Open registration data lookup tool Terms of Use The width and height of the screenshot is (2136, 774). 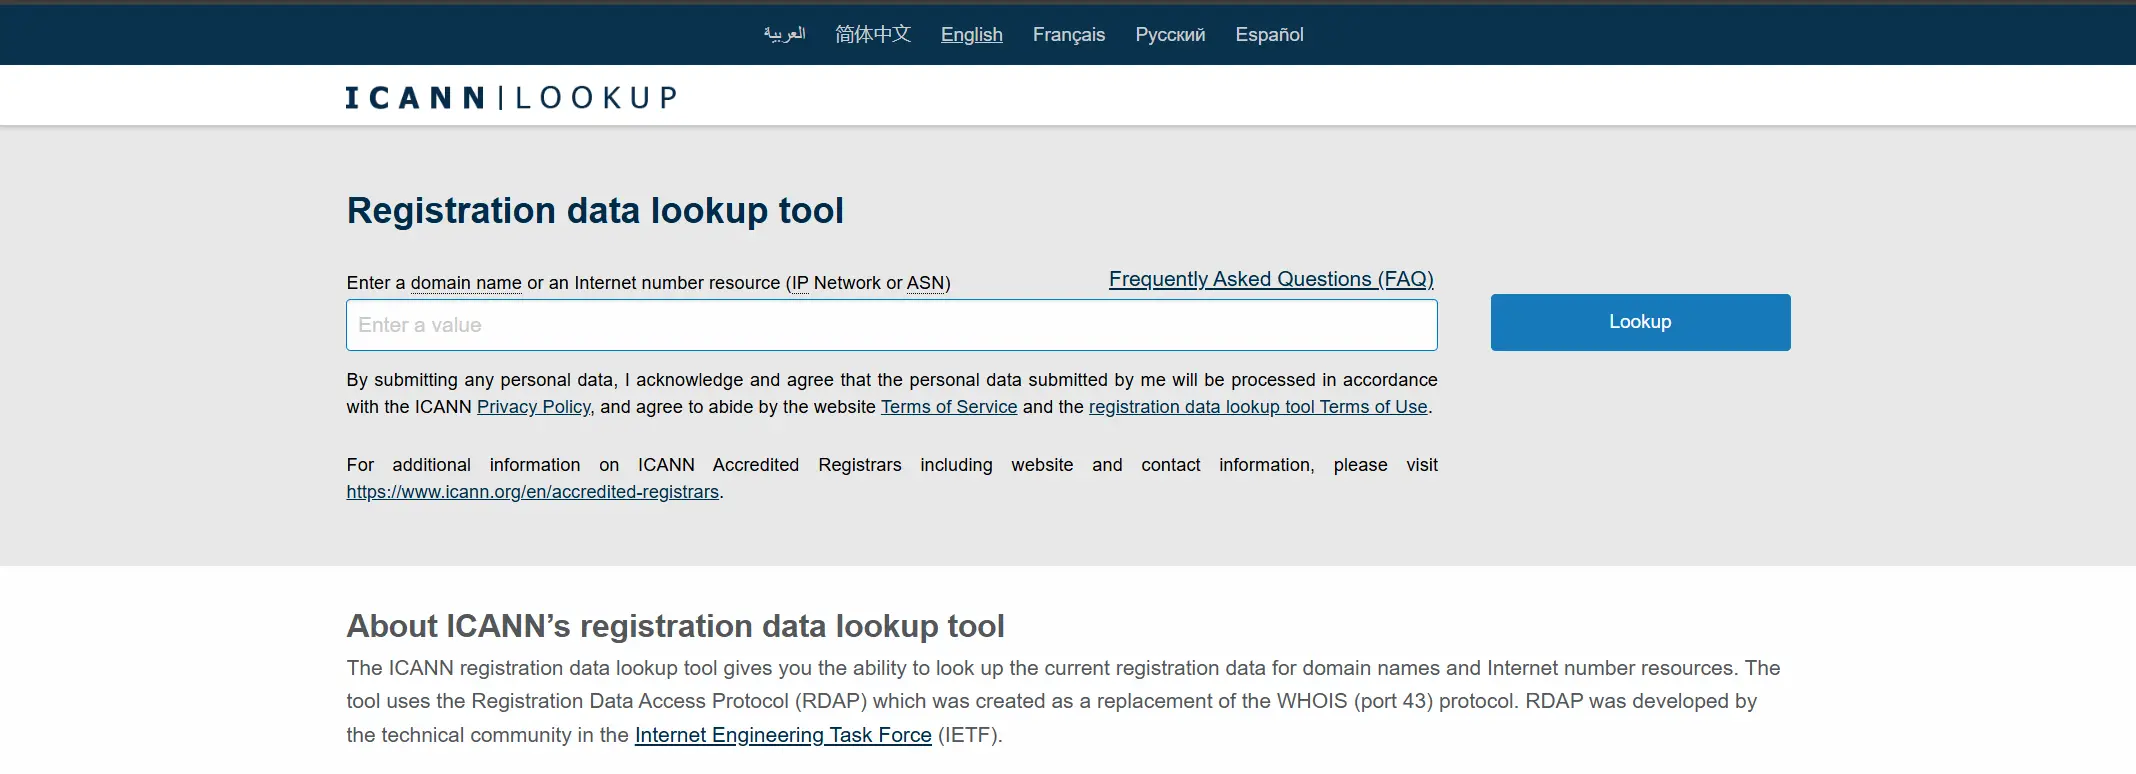[x=1258, y=407]
